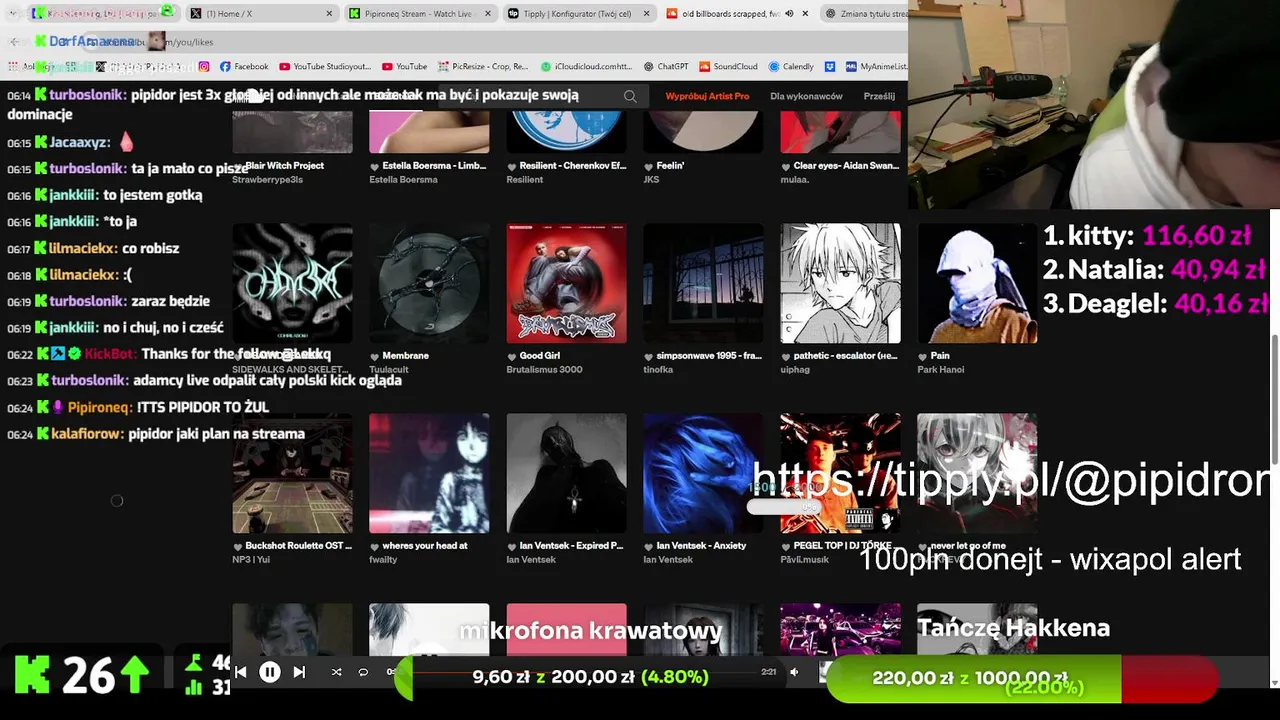Open the Instagram bookmark icon
This screenshot has height=720, width=1280.
coord(204,66)
